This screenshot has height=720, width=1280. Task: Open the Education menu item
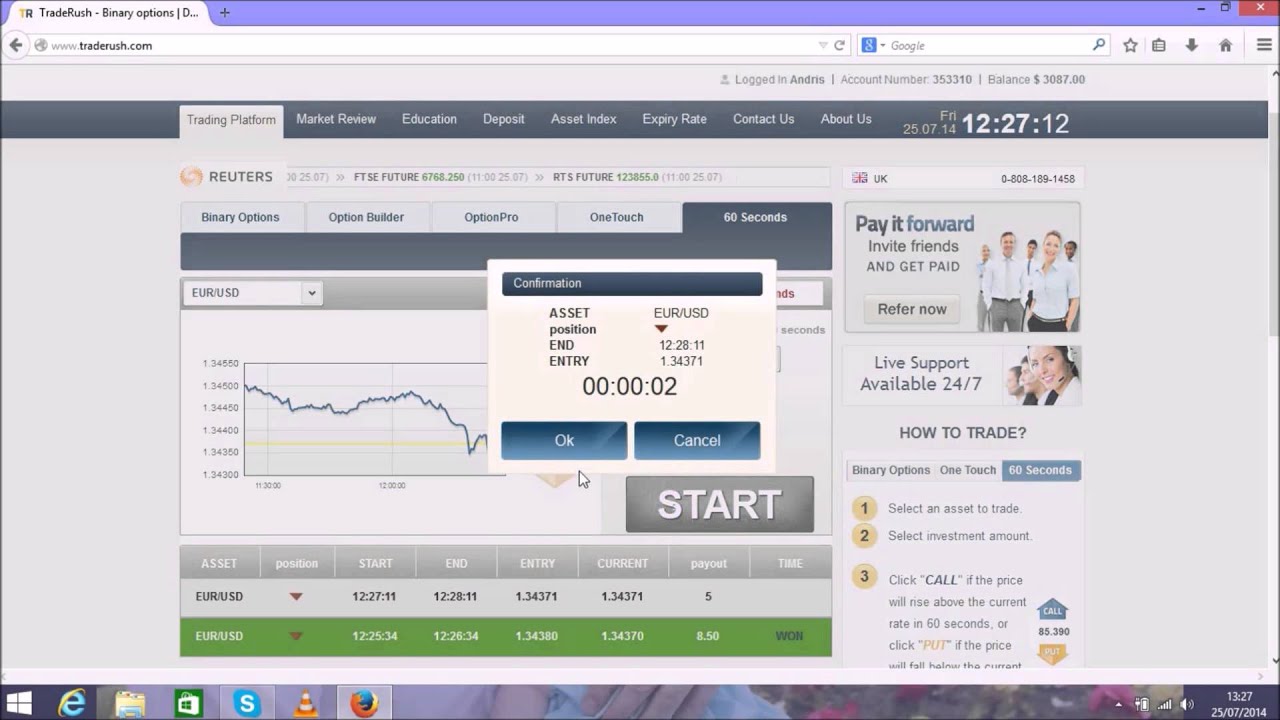429,119
